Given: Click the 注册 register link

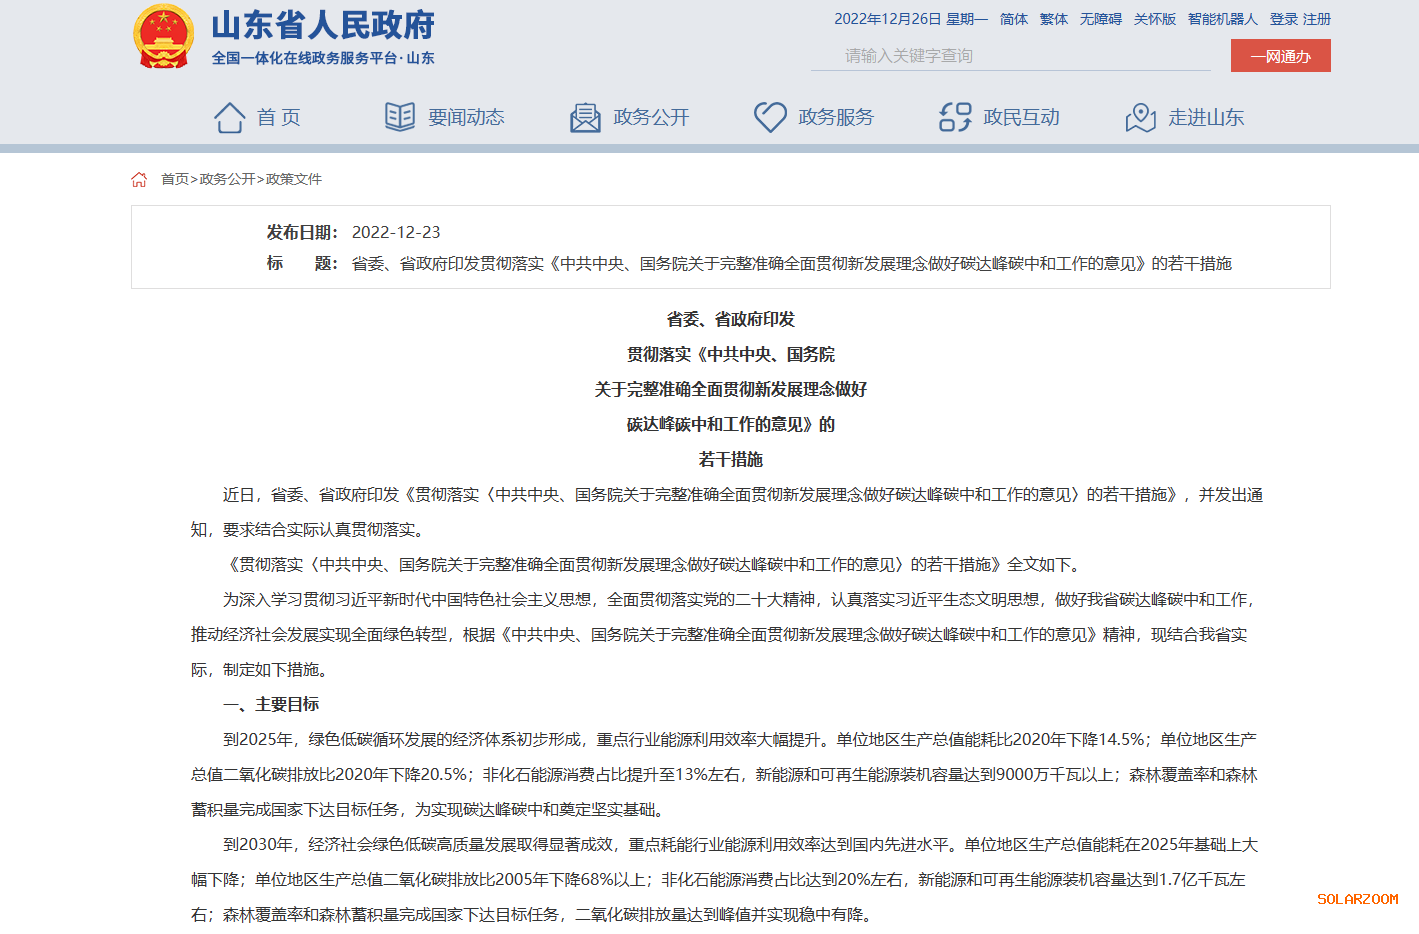Looking at the screenshot, I should 1317,19.
